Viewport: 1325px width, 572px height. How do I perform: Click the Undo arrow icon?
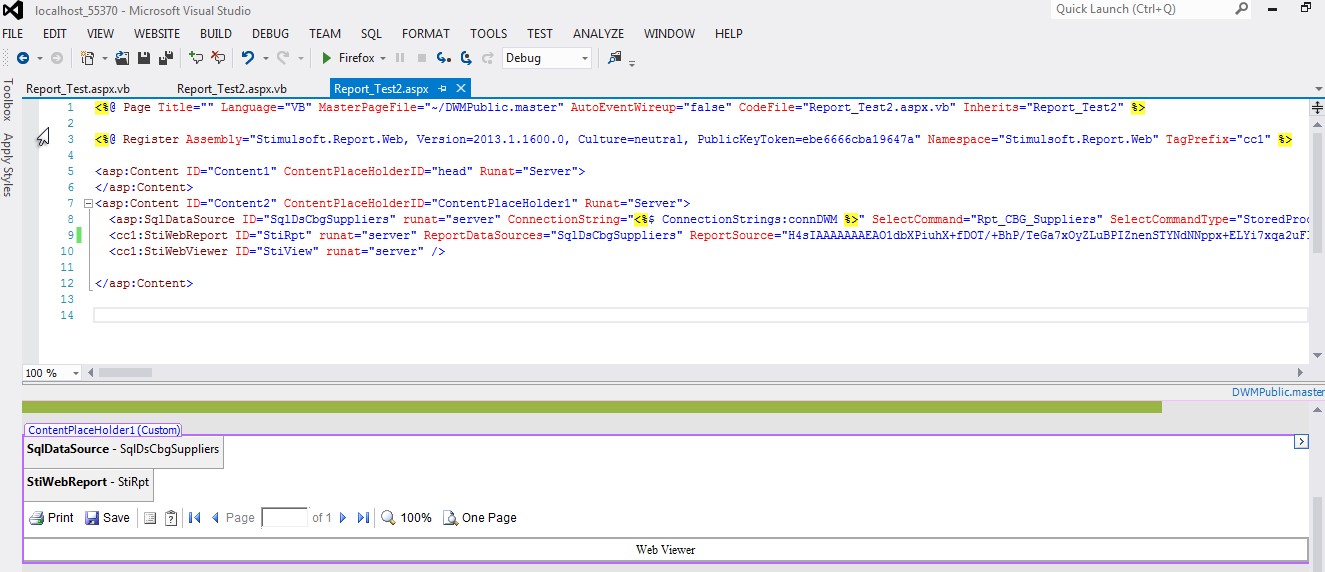coord(247,58)
